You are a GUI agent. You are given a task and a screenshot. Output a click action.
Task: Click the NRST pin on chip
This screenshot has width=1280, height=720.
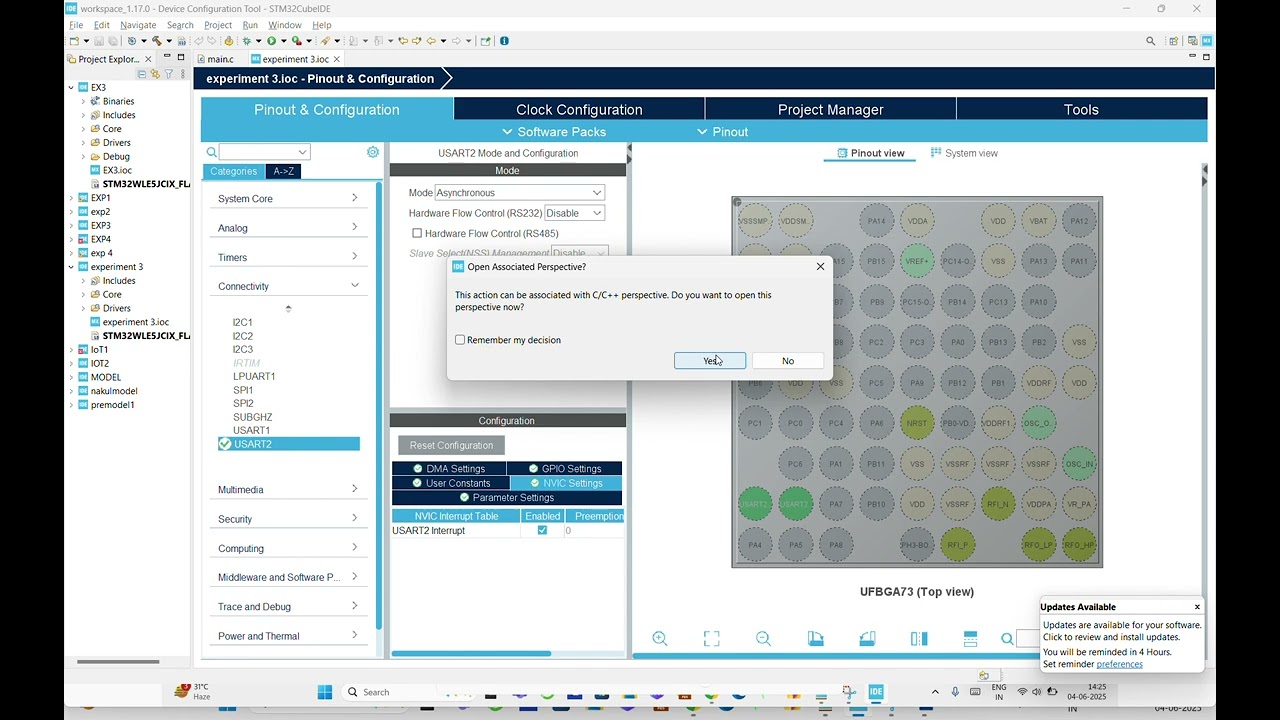click(917, 423)
